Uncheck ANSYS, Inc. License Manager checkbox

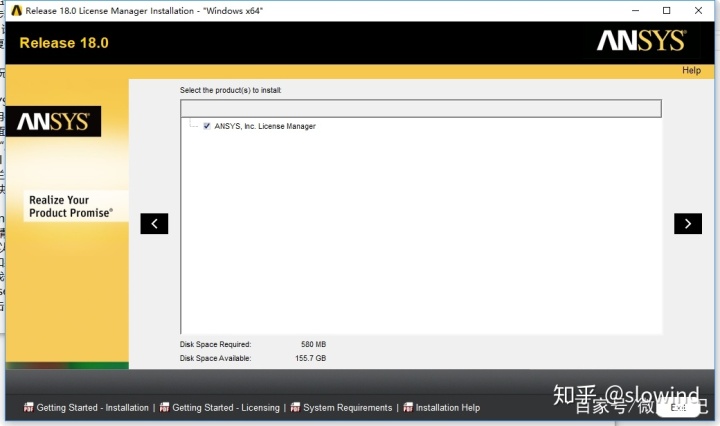click(207, 126)
